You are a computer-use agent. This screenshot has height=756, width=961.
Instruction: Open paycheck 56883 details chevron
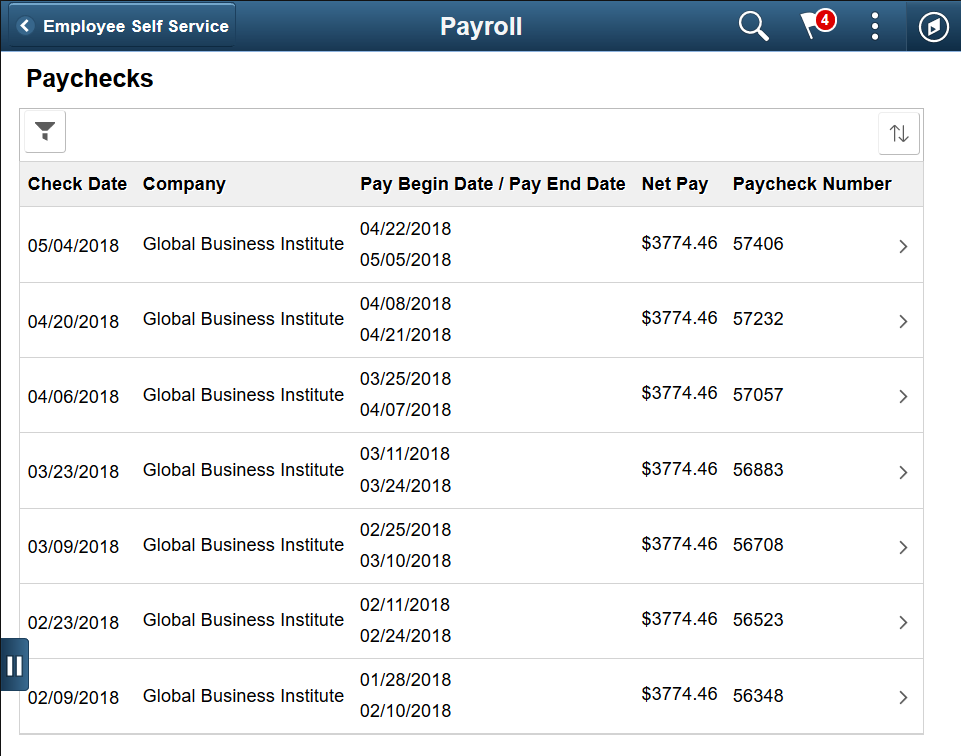click(903, 472)
